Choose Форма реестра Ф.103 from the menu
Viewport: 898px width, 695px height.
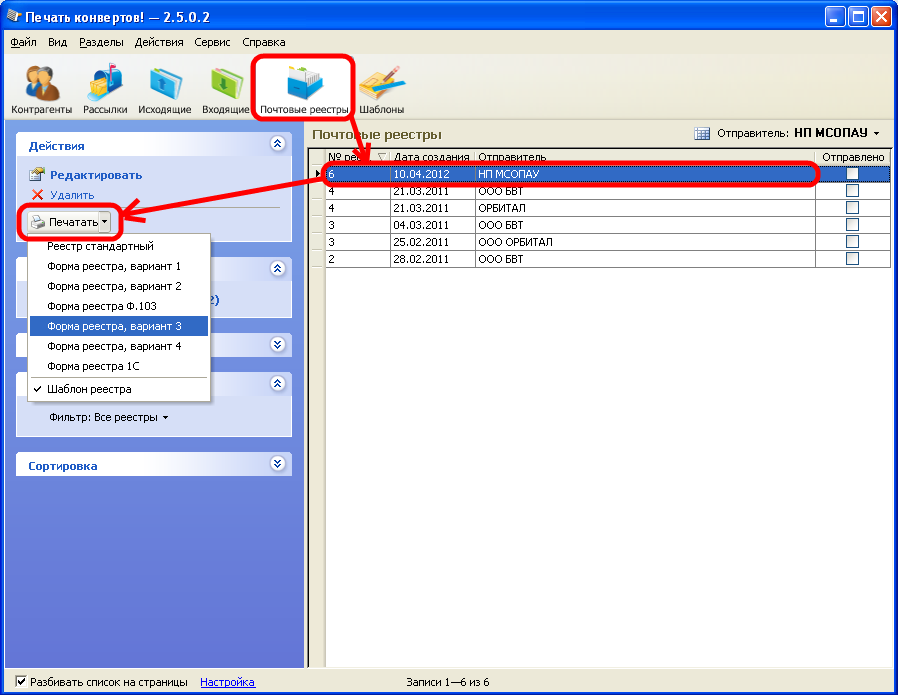click(101, 305)
